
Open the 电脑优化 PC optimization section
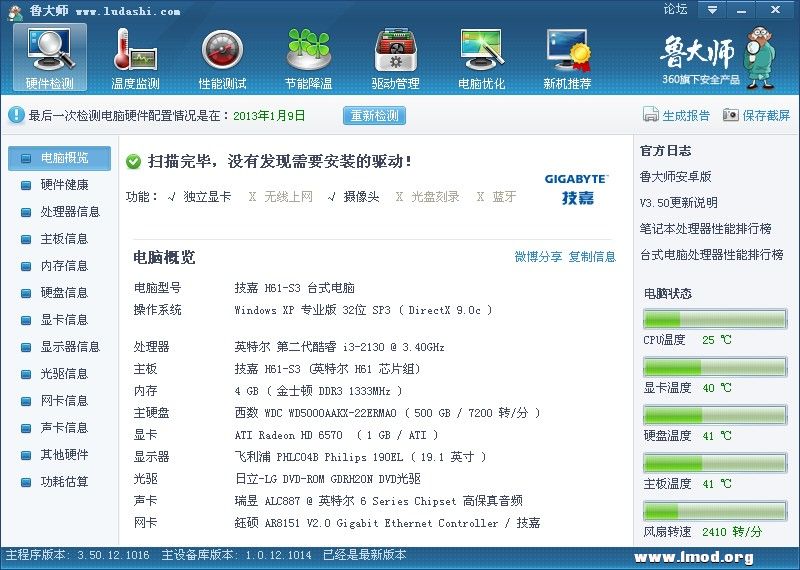click(x=481, y=57)
